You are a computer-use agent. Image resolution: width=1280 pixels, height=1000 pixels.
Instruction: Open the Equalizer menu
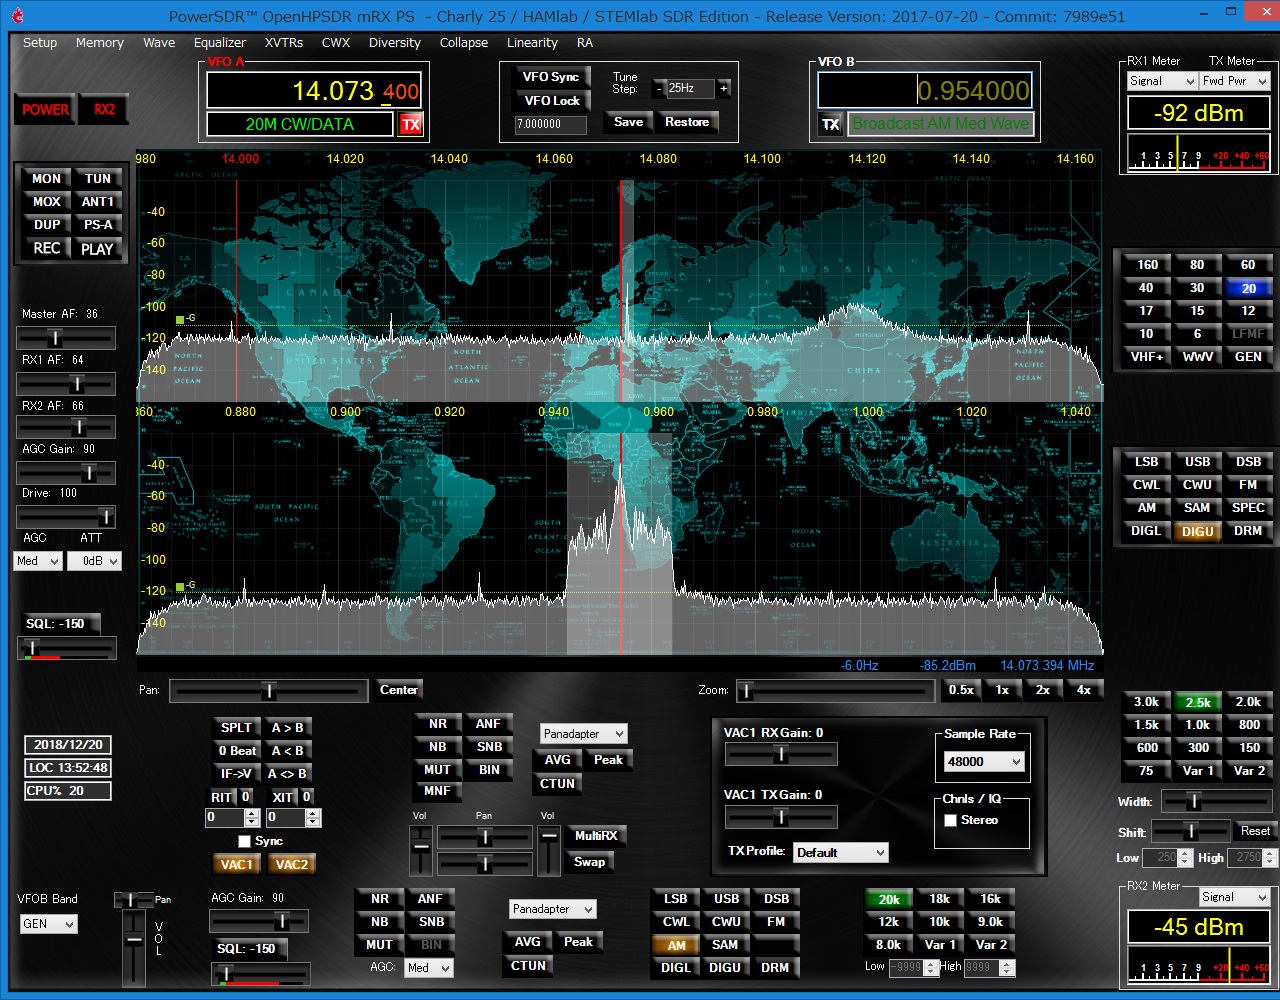[220, 43]
